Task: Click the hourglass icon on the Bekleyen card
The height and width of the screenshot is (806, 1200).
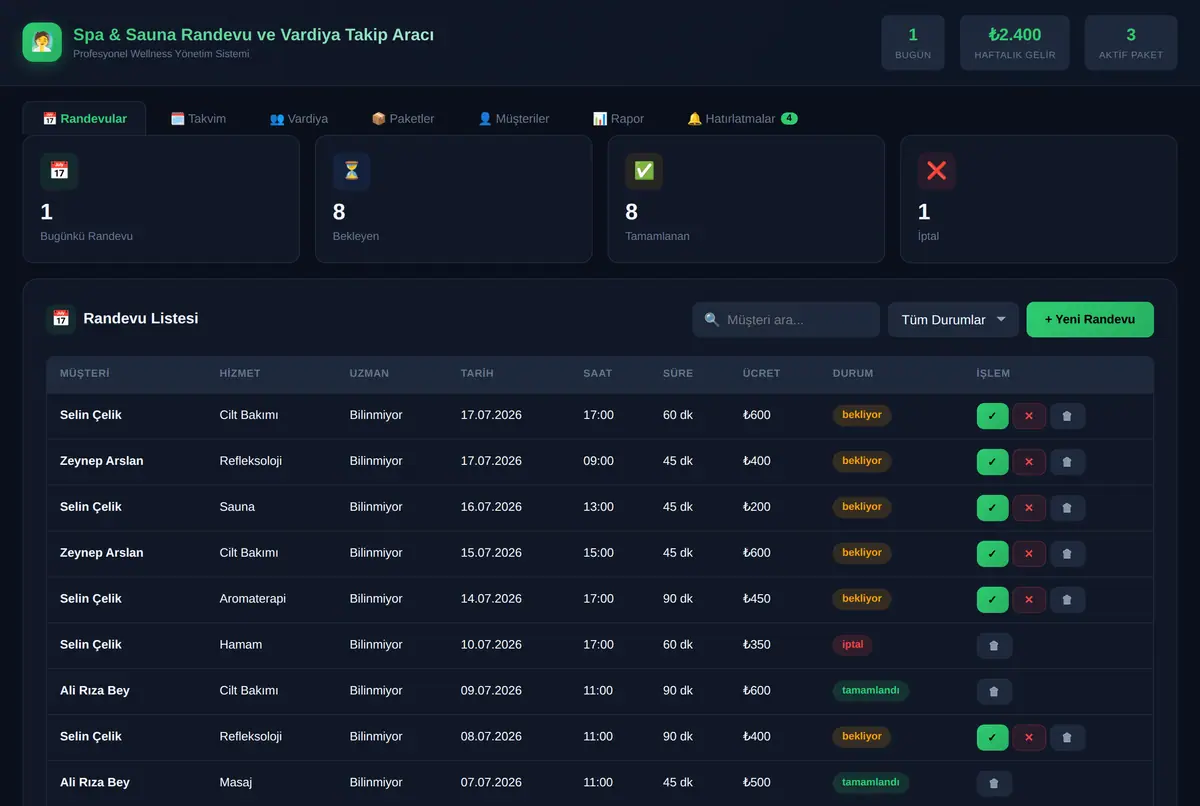Action: [x=352, y=171]
